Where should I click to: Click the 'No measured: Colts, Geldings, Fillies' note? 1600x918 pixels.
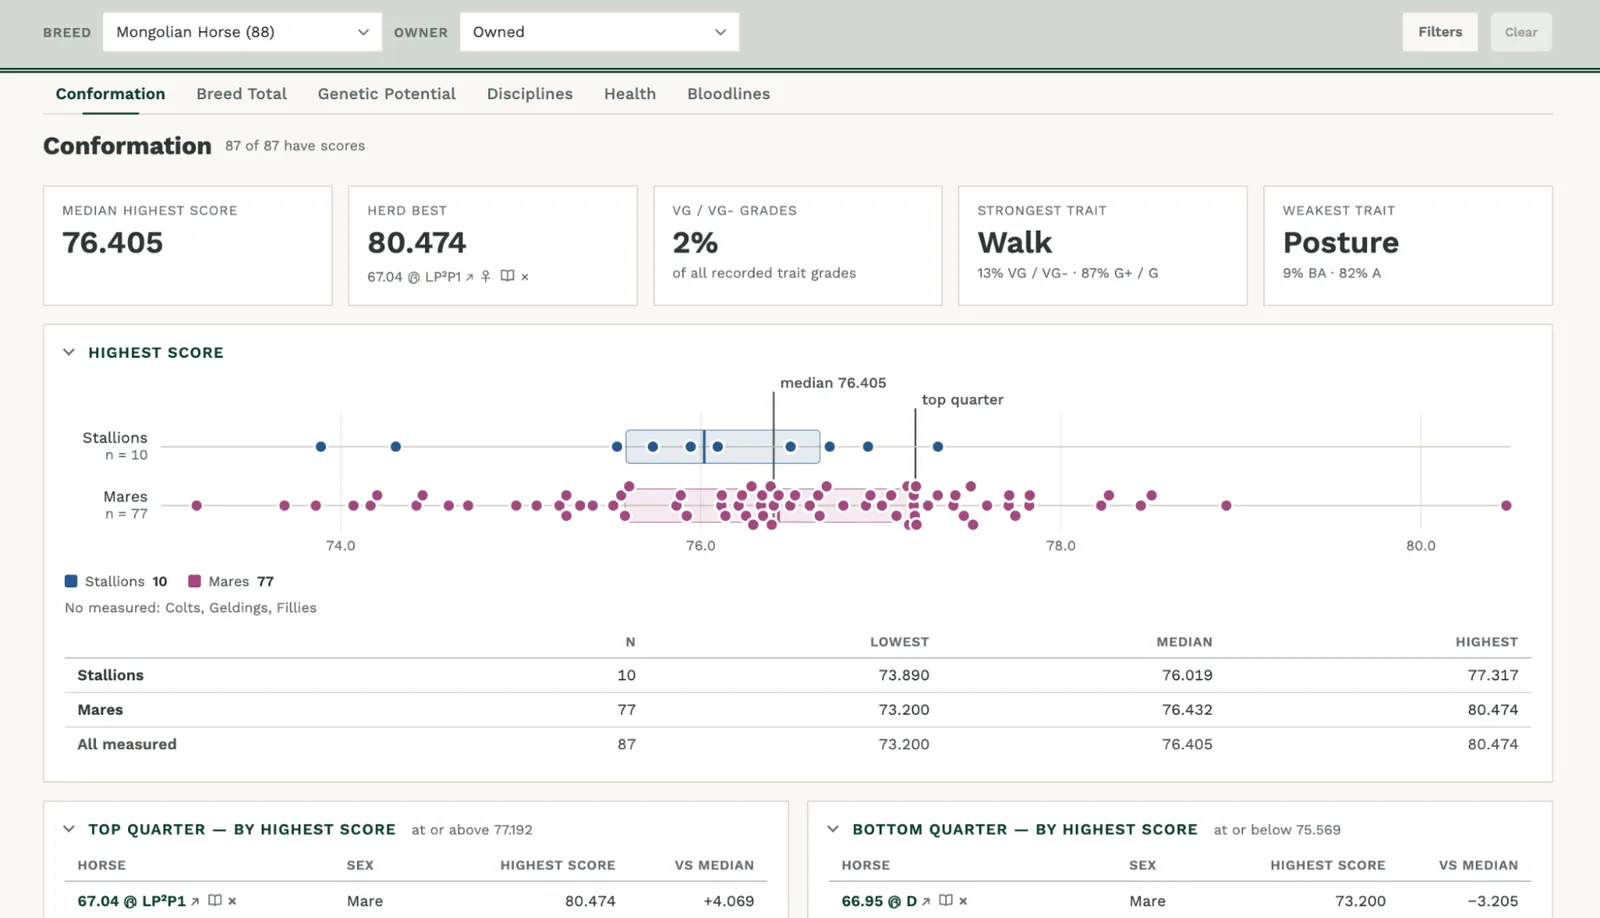(x=190, y=608)
